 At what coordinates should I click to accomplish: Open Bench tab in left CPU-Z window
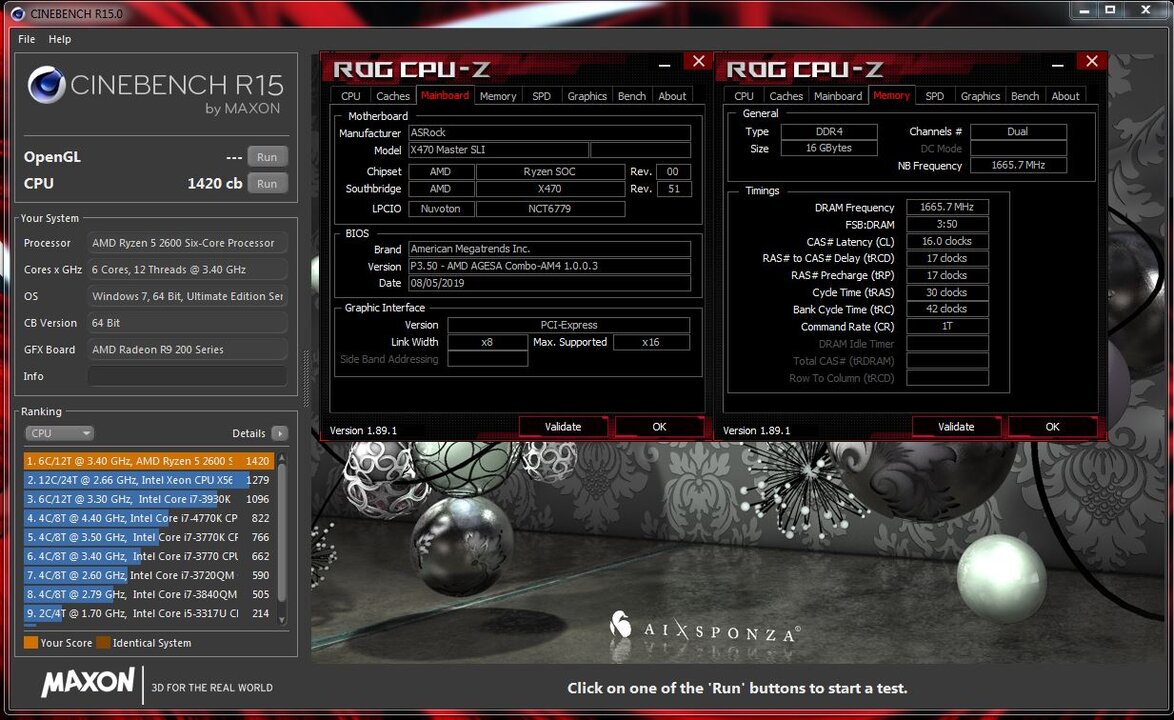pyautogui.click(x=632, y=96)
